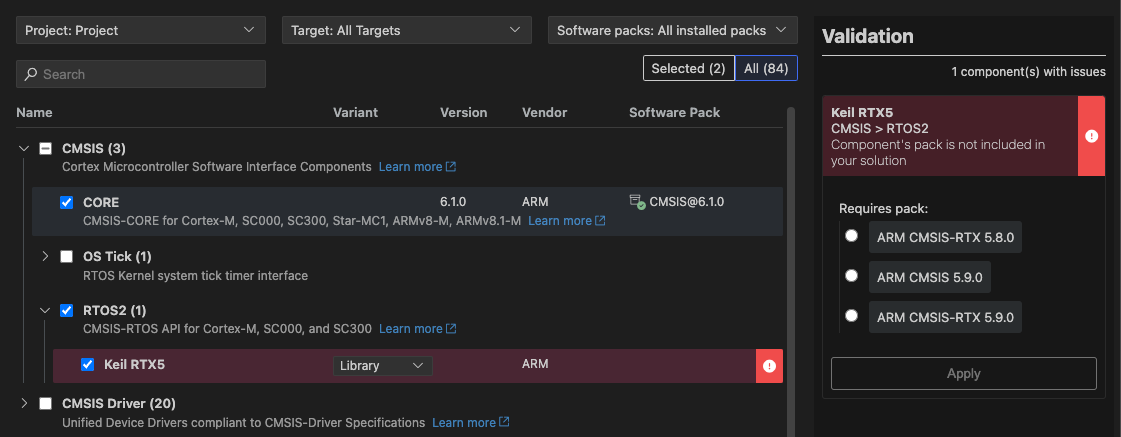Click the Name column header
Image resolution: width=1121 pixels, height=437 pixels.
34,113
